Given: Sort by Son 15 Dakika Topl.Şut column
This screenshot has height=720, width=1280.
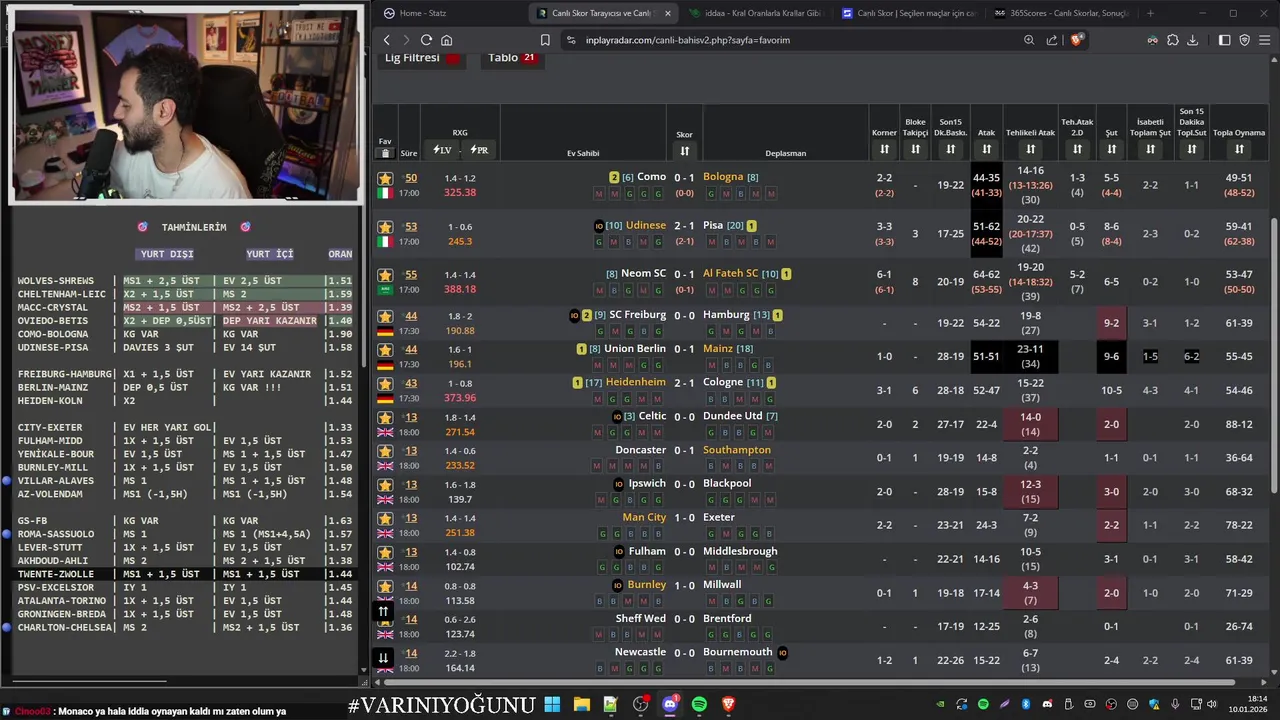Looking at the screenshot, I should pos(1191,149).
